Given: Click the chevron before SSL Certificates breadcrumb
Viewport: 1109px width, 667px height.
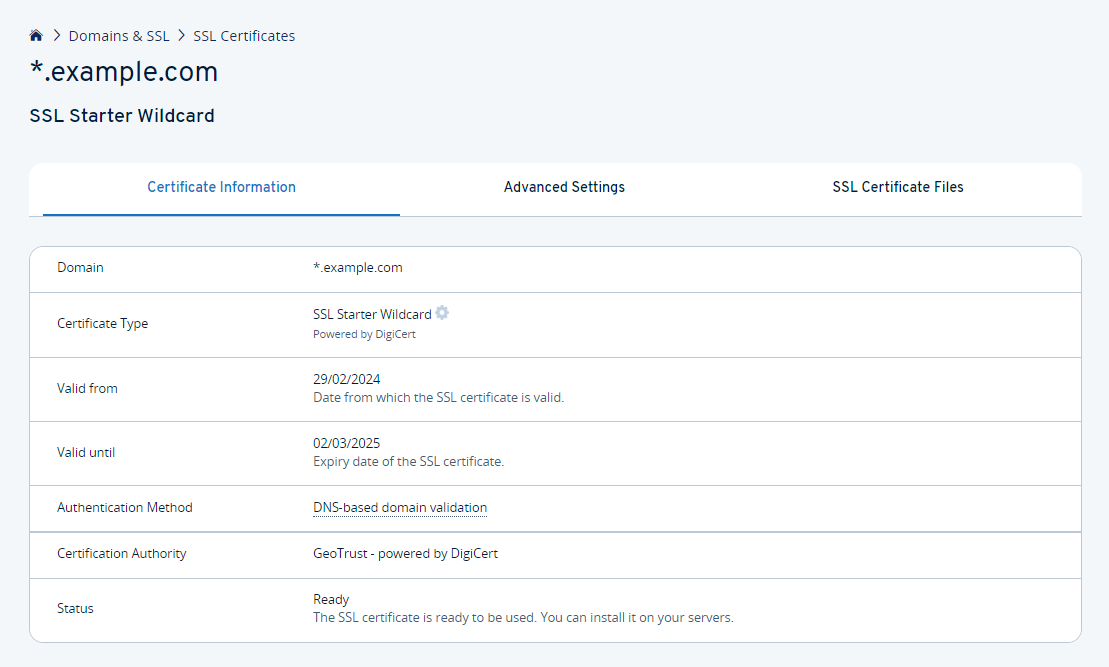Looking at the screenshot, I should pos(182,36).
